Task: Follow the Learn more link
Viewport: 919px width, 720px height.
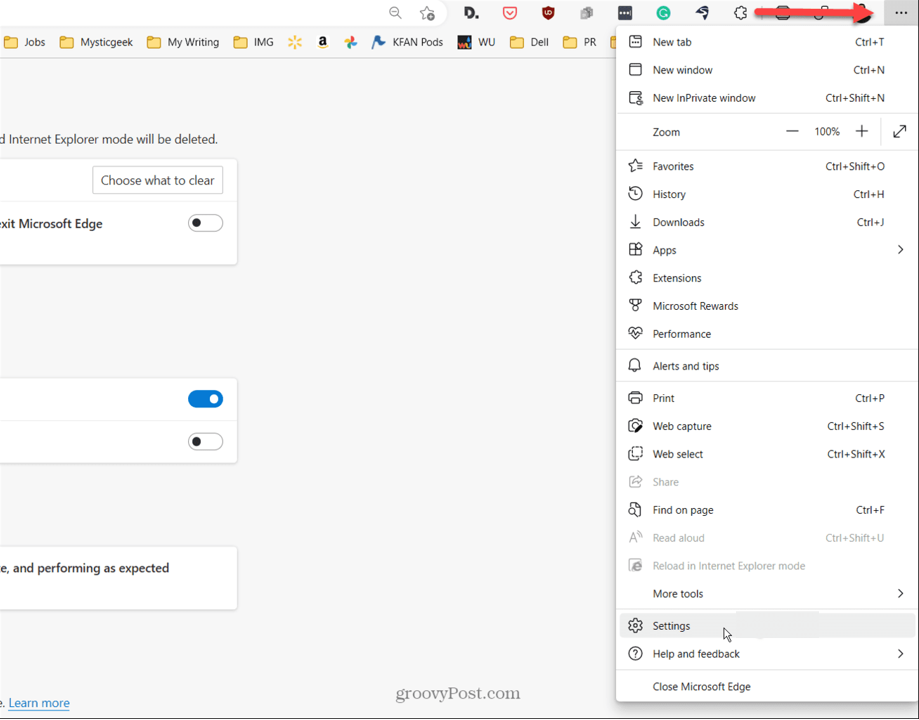Action: (39, 702)
